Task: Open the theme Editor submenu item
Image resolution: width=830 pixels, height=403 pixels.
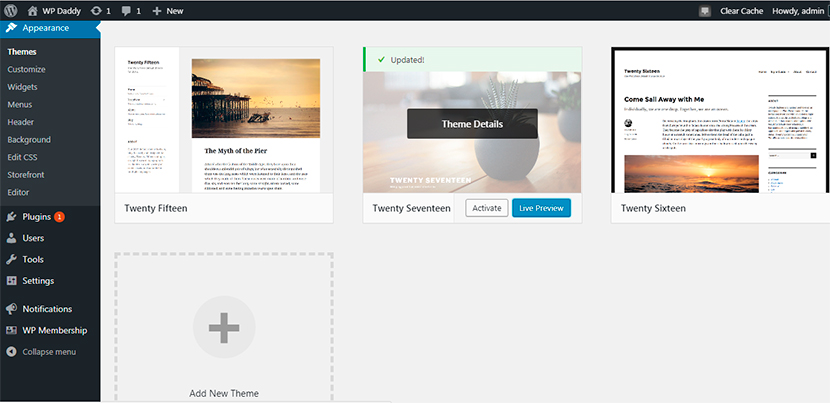Action: (18, 192)
